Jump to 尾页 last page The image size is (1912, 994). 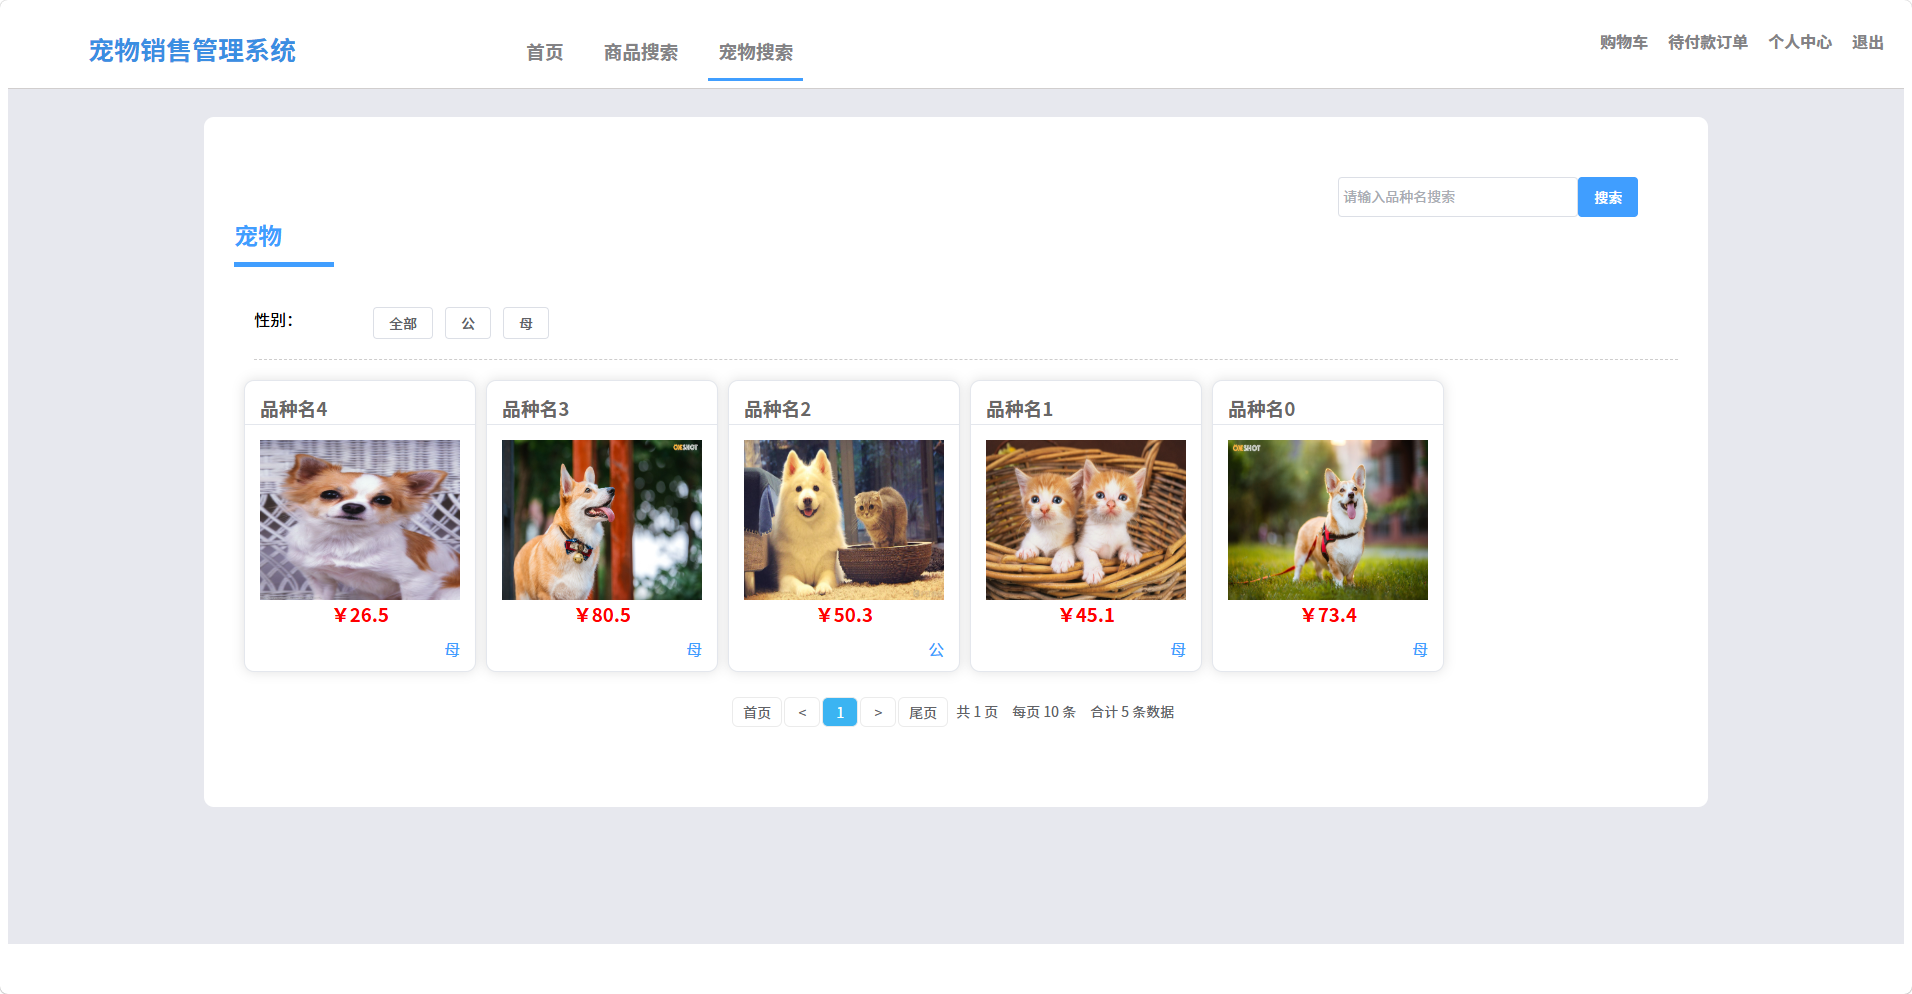coord(923,712)
